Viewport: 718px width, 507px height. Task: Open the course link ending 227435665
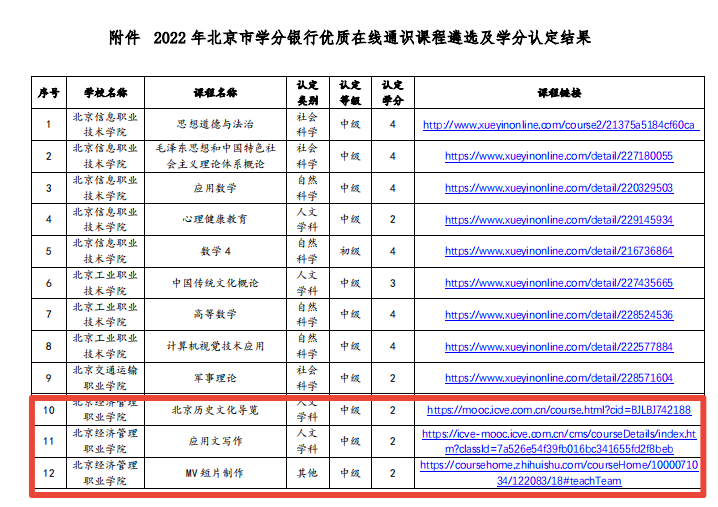(x=559, y=283)
